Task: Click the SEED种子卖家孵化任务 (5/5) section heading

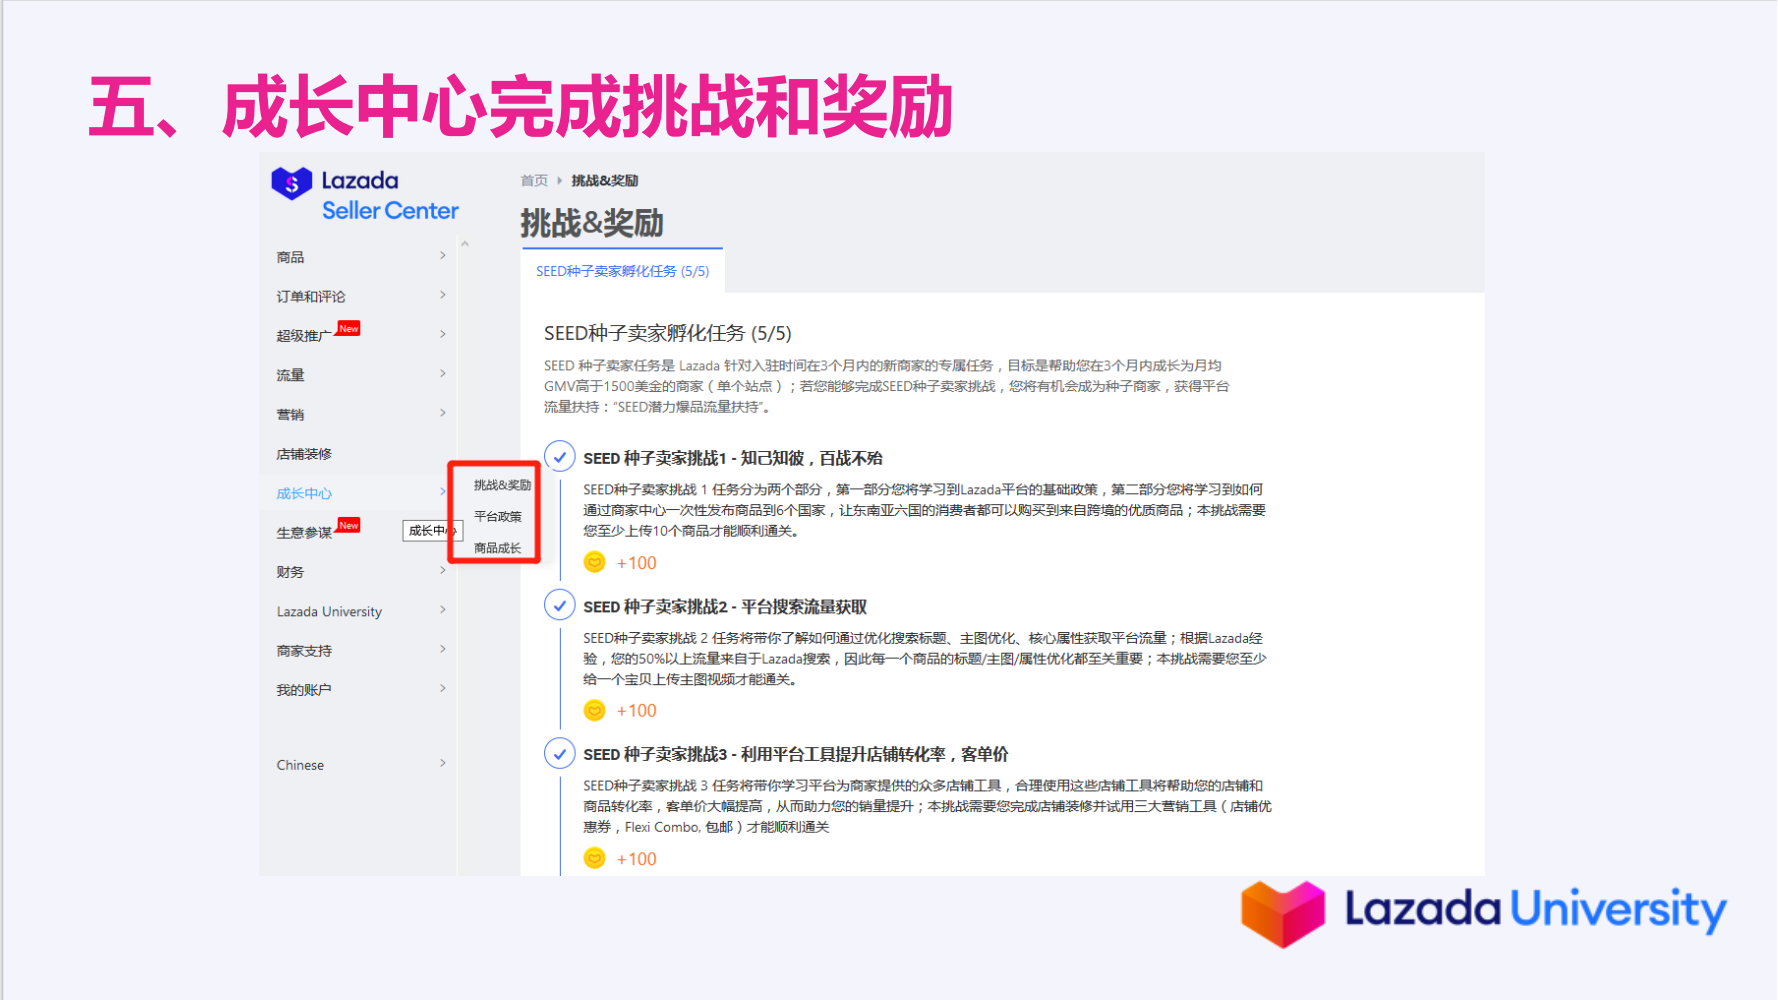Action: [x=667, y=333]
